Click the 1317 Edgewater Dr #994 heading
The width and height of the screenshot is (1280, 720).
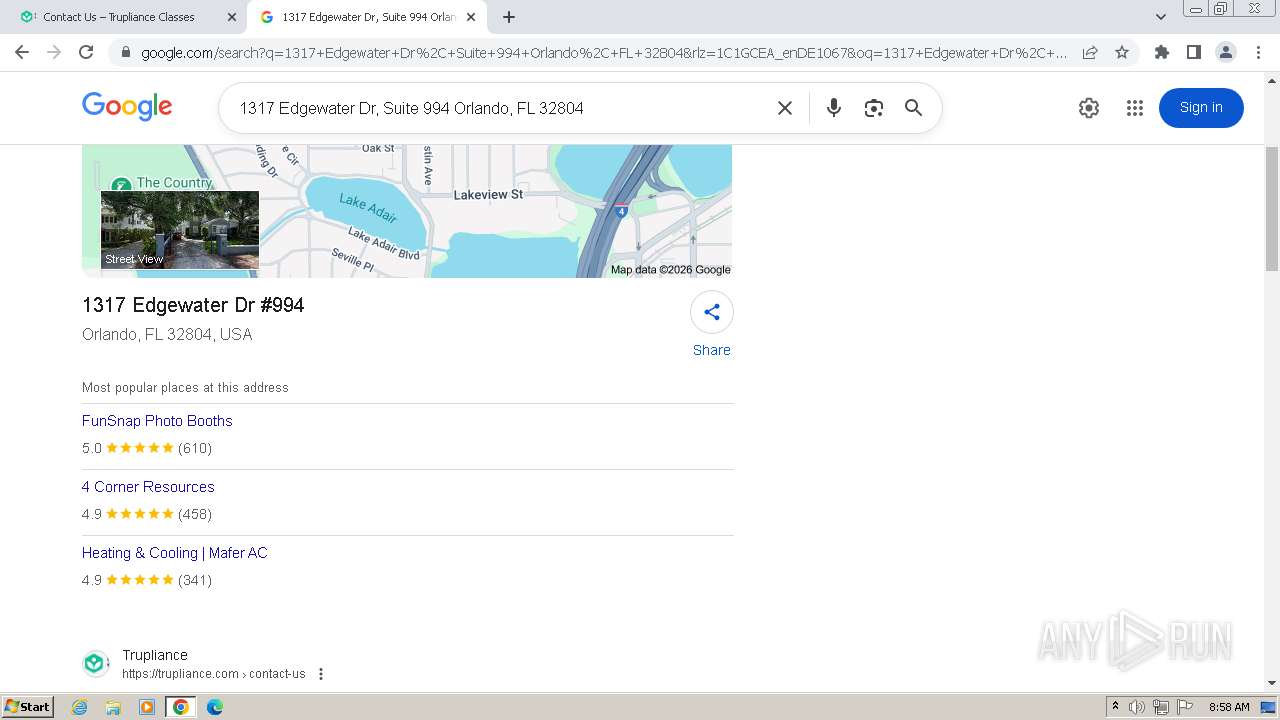pyautogui.click(x=193, y=305)
